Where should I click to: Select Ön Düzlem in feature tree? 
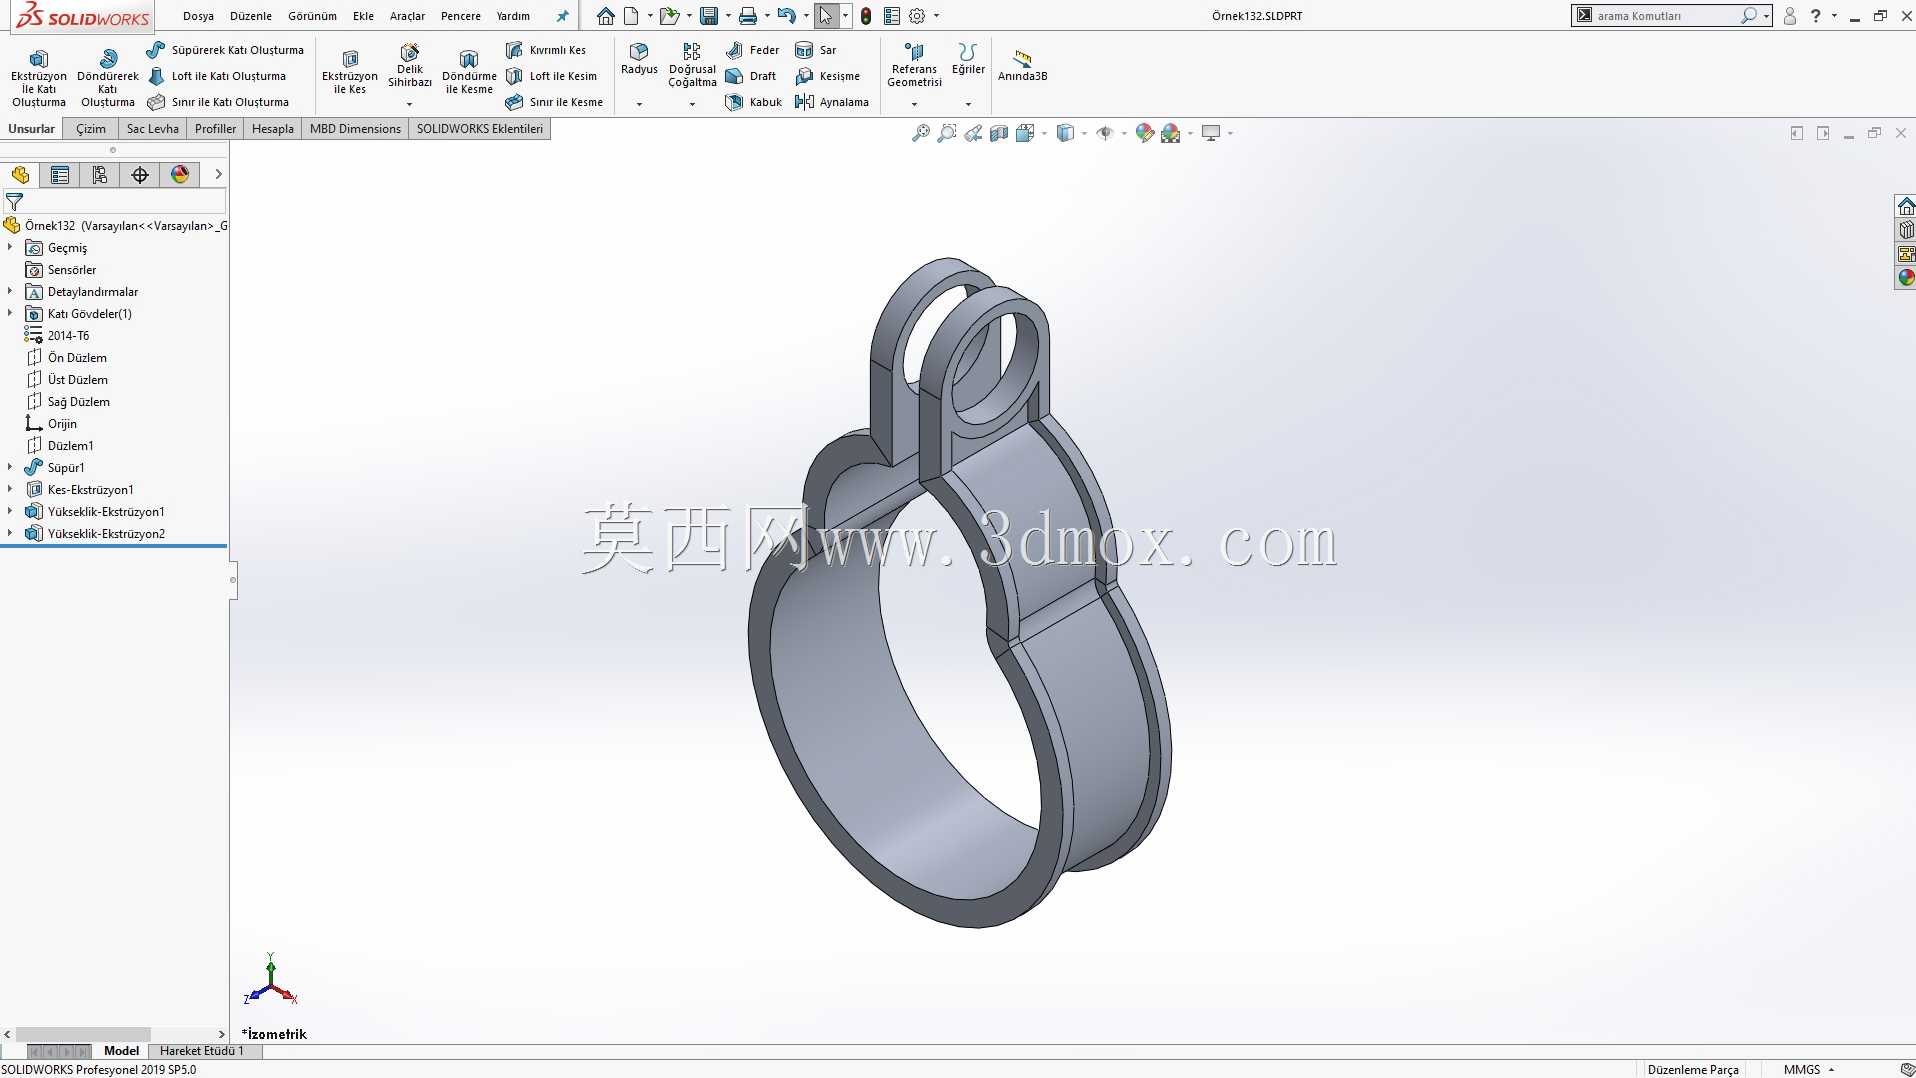pos(77,357)
